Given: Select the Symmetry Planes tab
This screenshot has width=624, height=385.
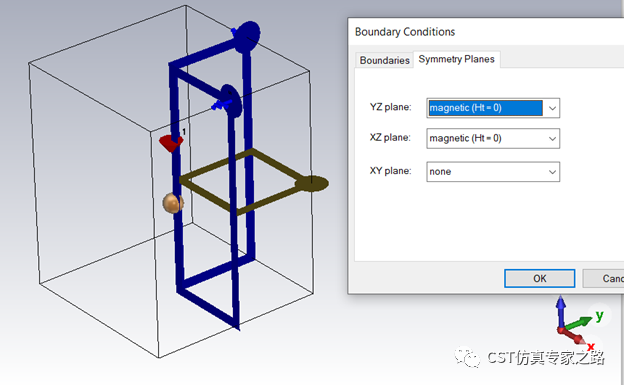Looking at the screenshot, I should pos(456,59).
